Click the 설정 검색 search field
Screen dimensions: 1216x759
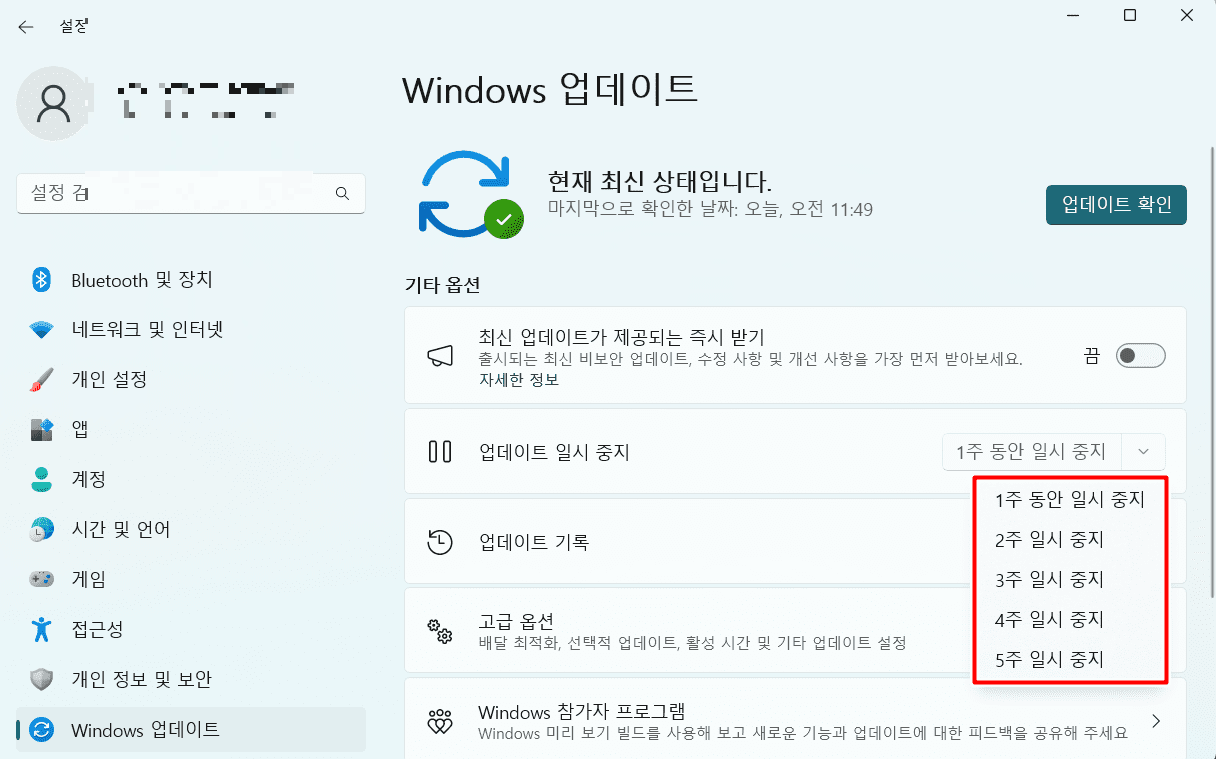191,193
